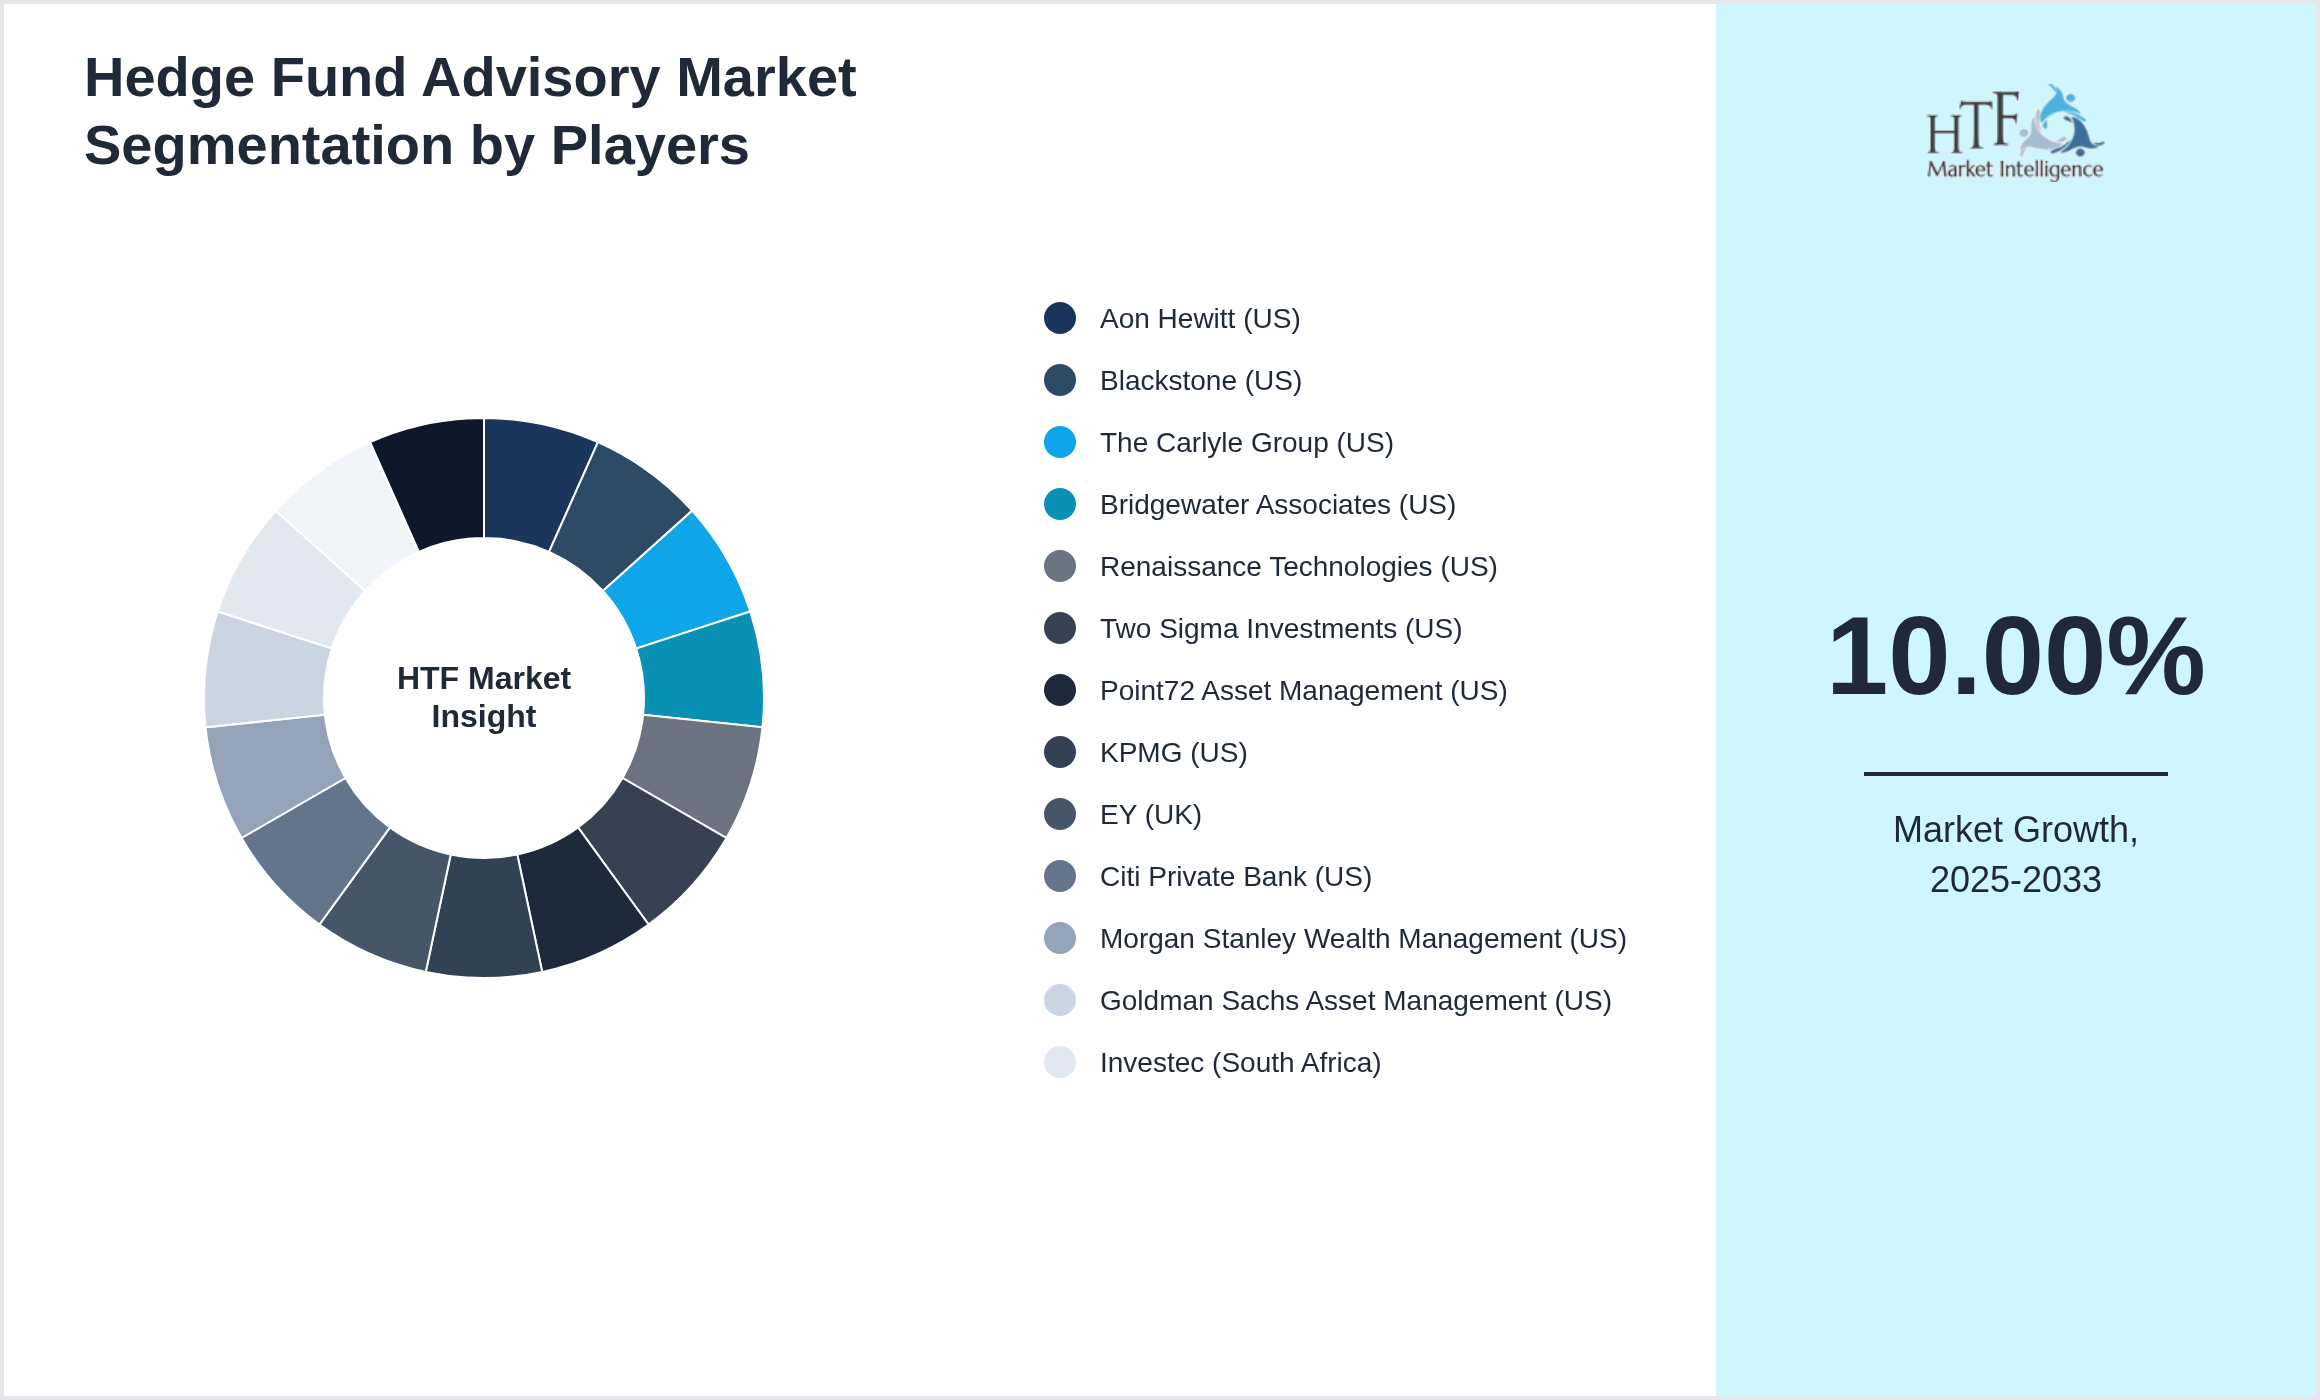
Task: Click the light blue Carlyle Group dot
Action: [1060, 443]
